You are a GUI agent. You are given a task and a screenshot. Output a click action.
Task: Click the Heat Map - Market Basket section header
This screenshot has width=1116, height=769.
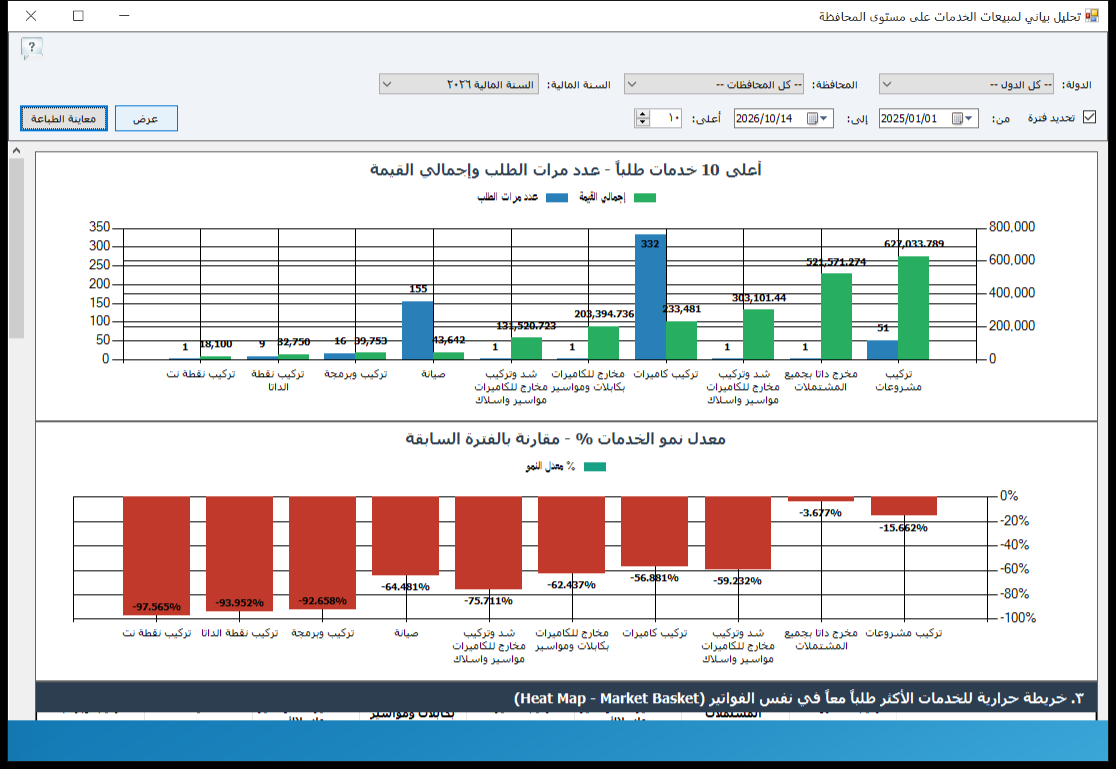click(566, 699)
